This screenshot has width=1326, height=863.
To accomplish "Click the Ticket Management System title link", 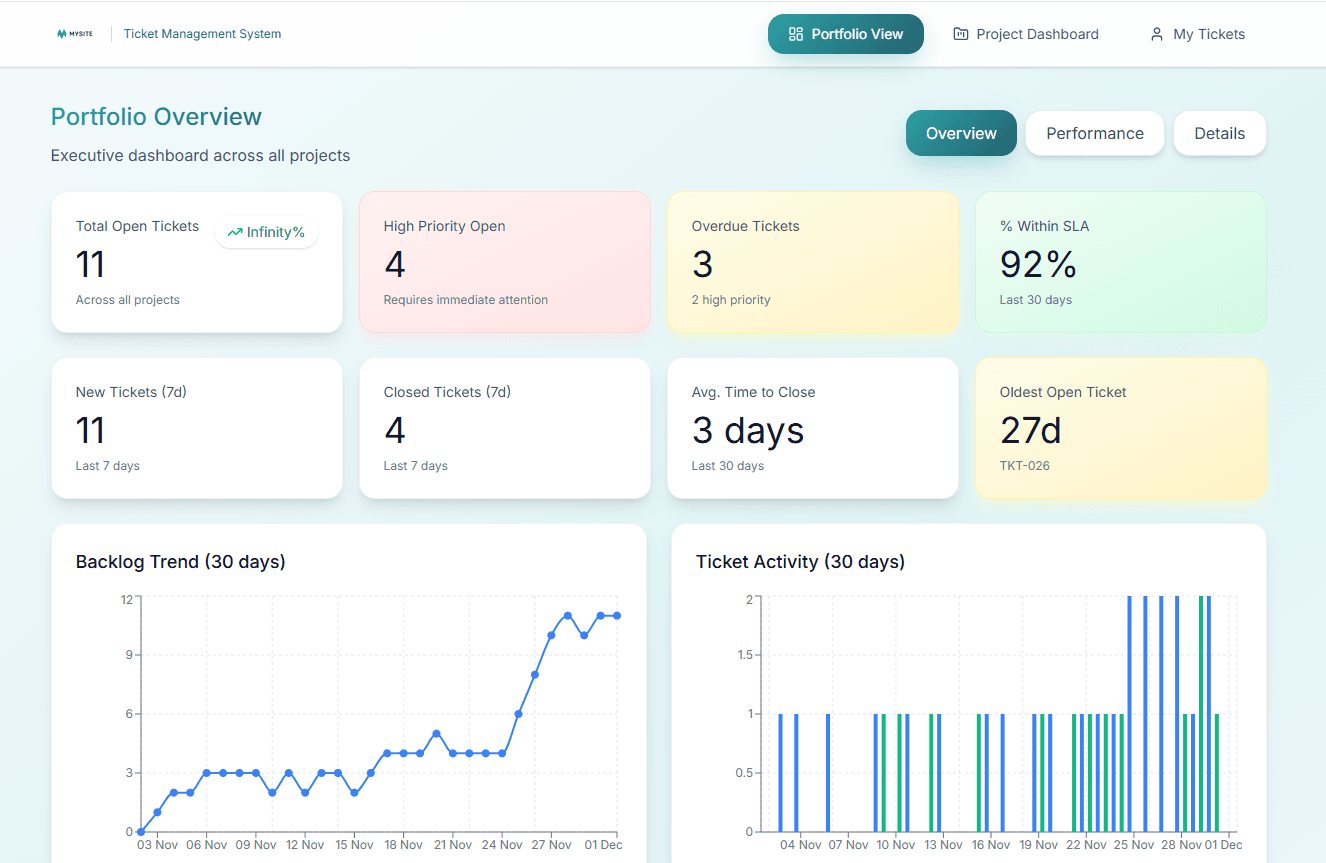I will coord(201,33).
